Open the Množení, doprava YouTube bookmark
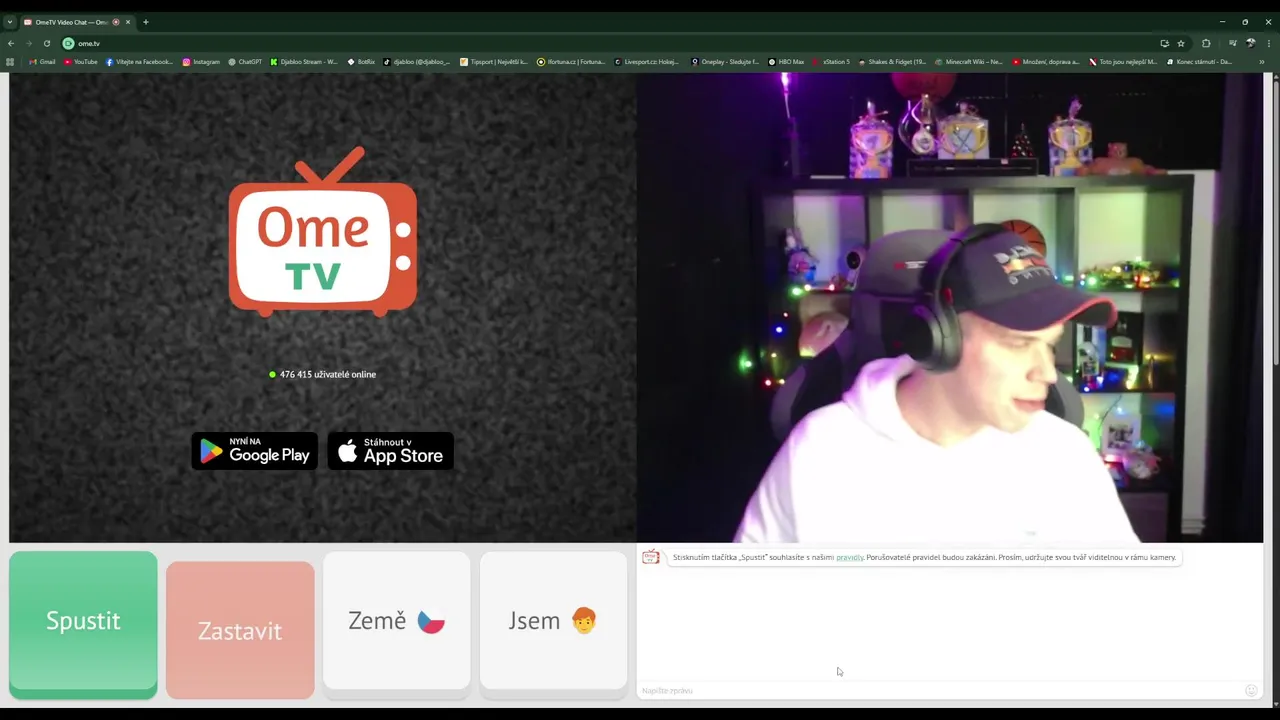Viewport: 1280px width, 720px height. [x=1046, y=62]
